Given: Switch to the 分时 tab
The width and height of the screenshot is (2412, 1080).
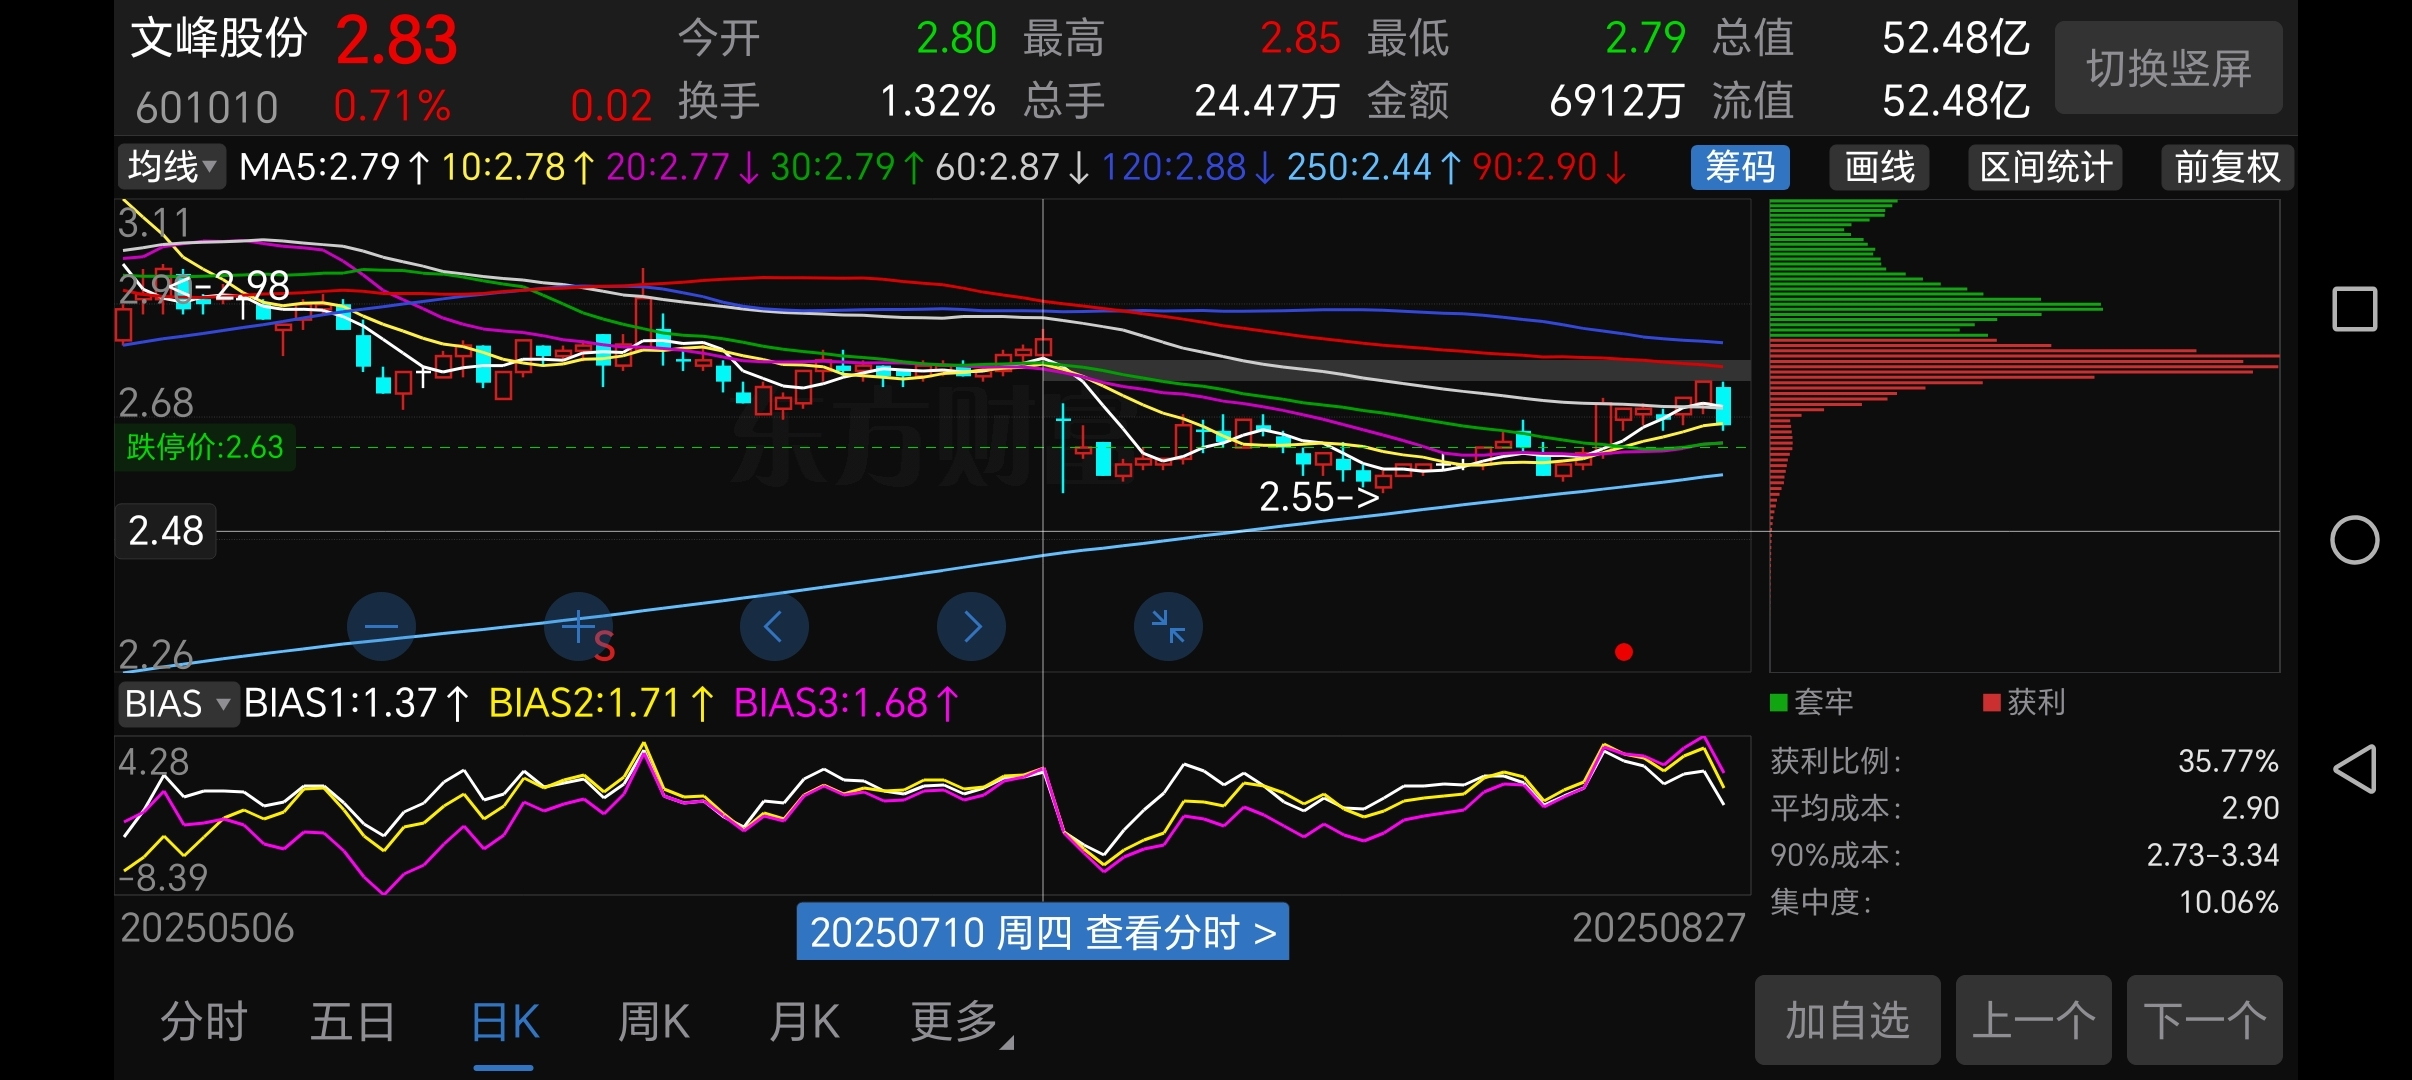Looking at the screenshot, I should [204, 1022].
